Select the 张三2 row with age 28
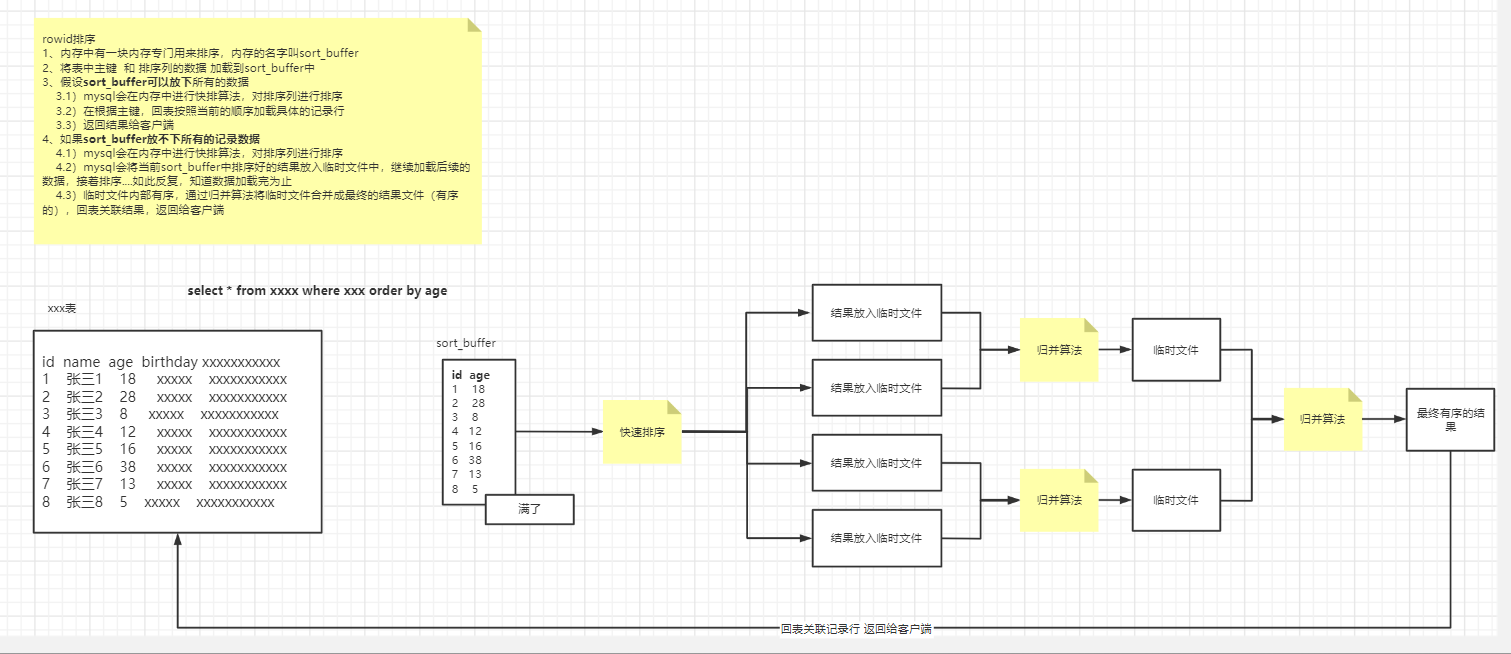Viewport: 1511px width, 654px height. pos(164,397)
